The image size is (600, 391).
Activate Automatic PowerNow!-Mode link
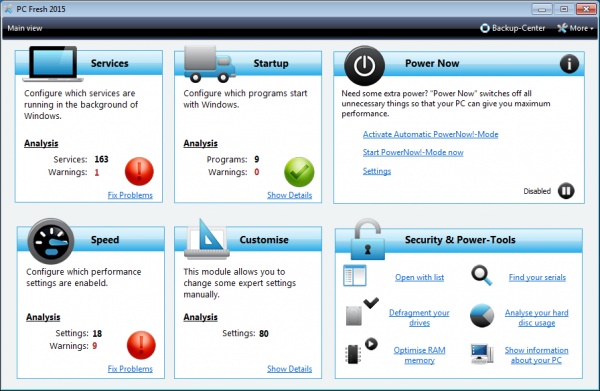430,134
